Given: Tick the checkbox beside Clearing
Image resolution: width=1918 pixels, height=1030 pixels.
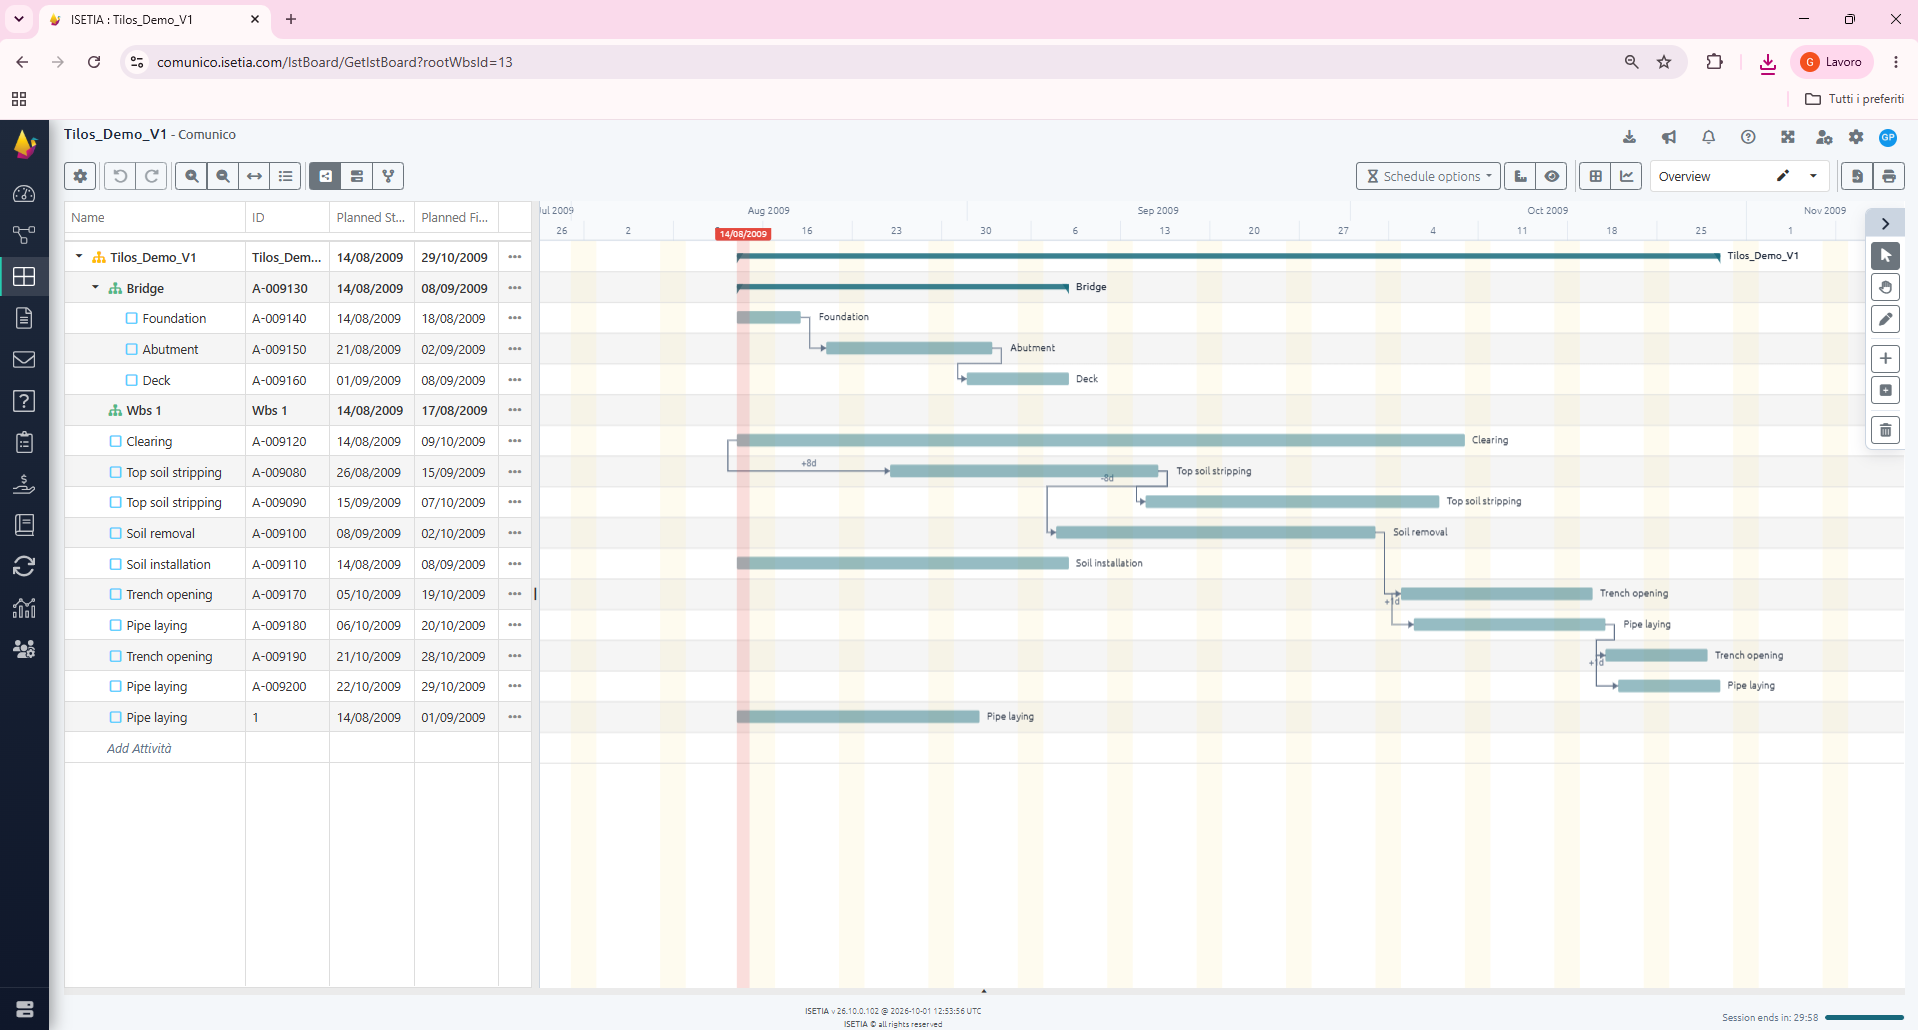Looking at the screenshot, I should [115, 441].
